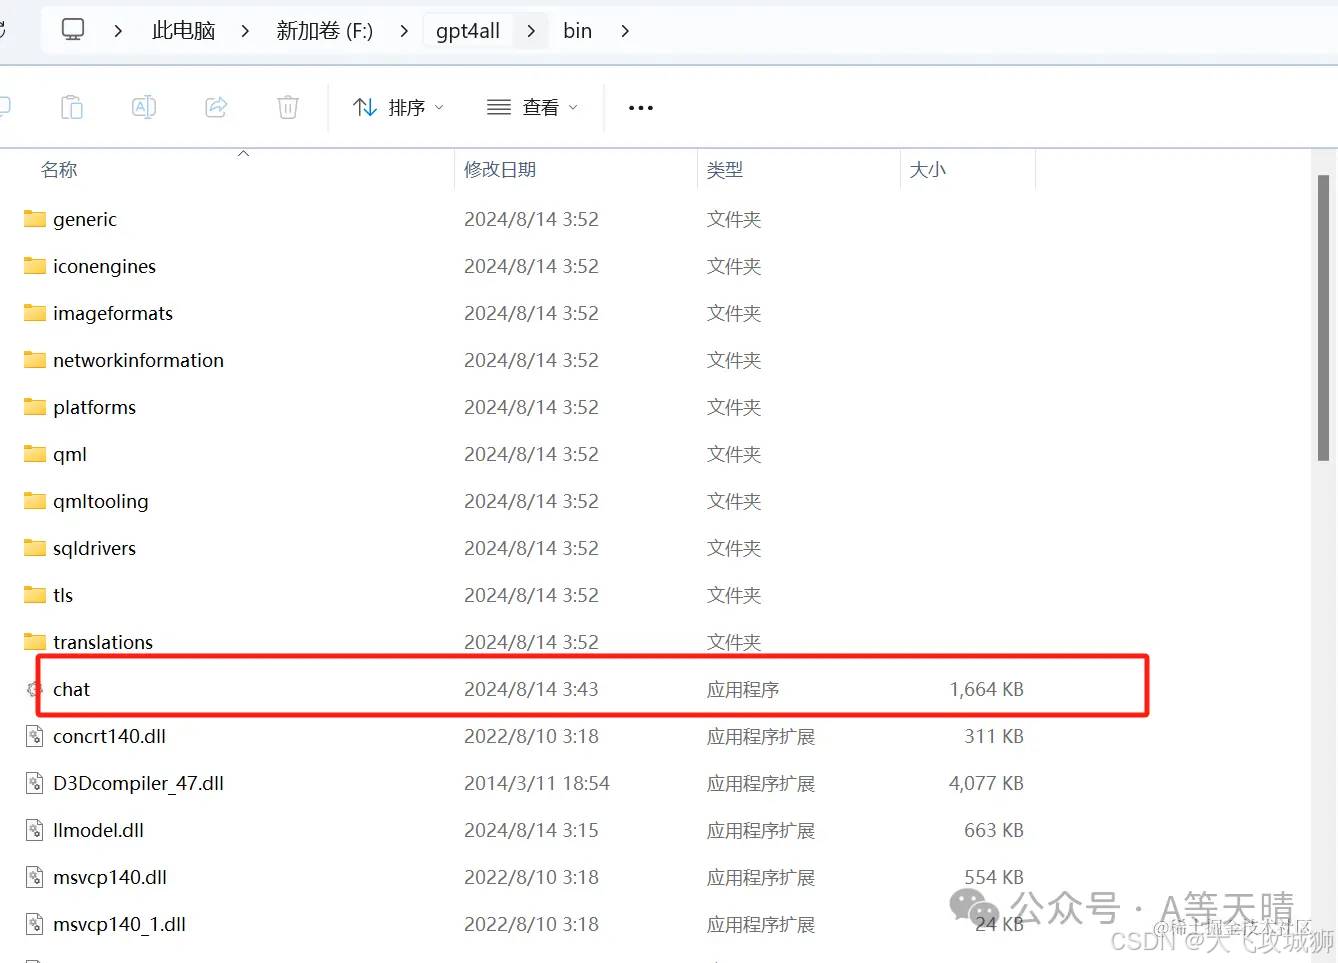Select the translations folder name
This screenshot has width=1338, height=963.
pyautogui.click(x=103, y=642)
